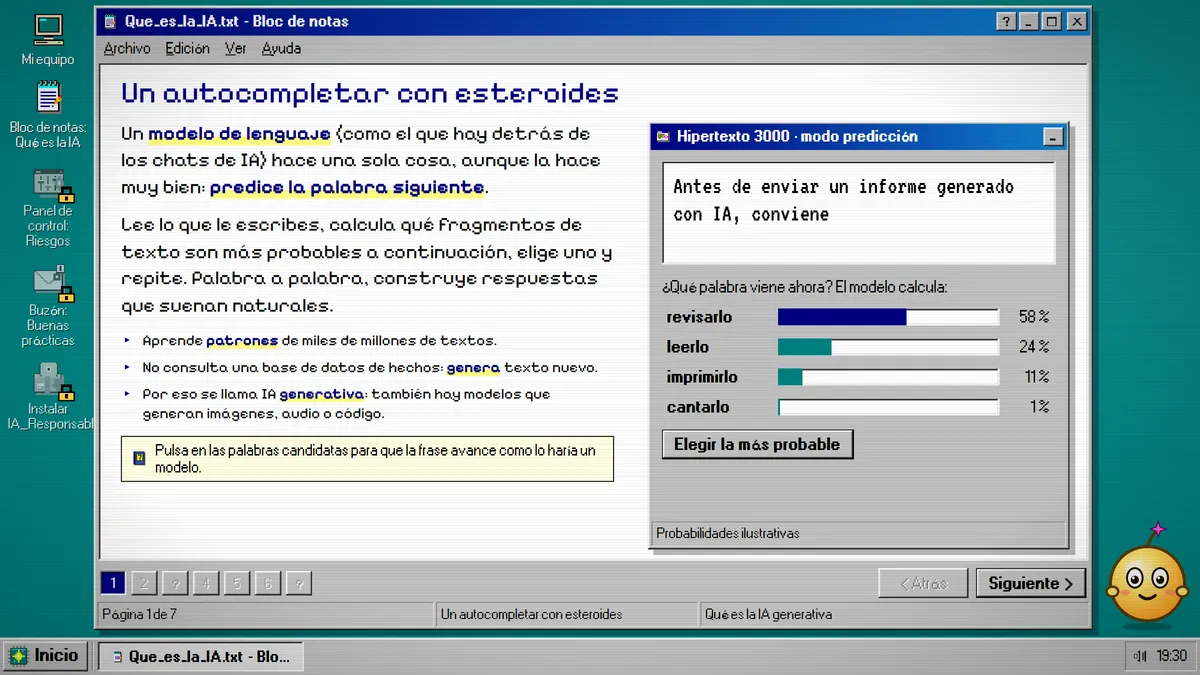Select page 1 button
The image size is (1200, 675).
point(113,583)
